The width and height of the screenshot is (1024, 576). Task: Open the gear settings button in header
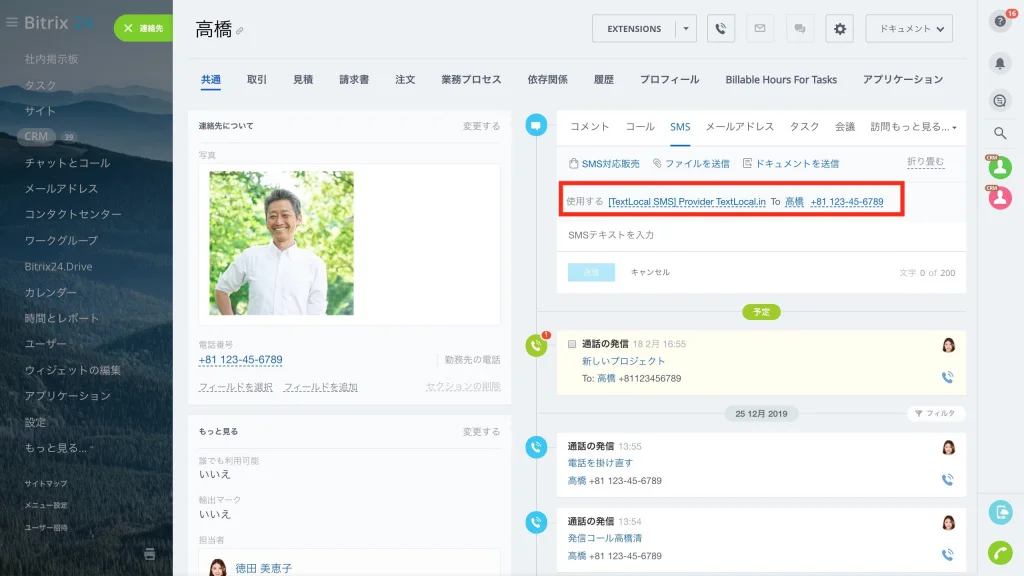point(840,29)
